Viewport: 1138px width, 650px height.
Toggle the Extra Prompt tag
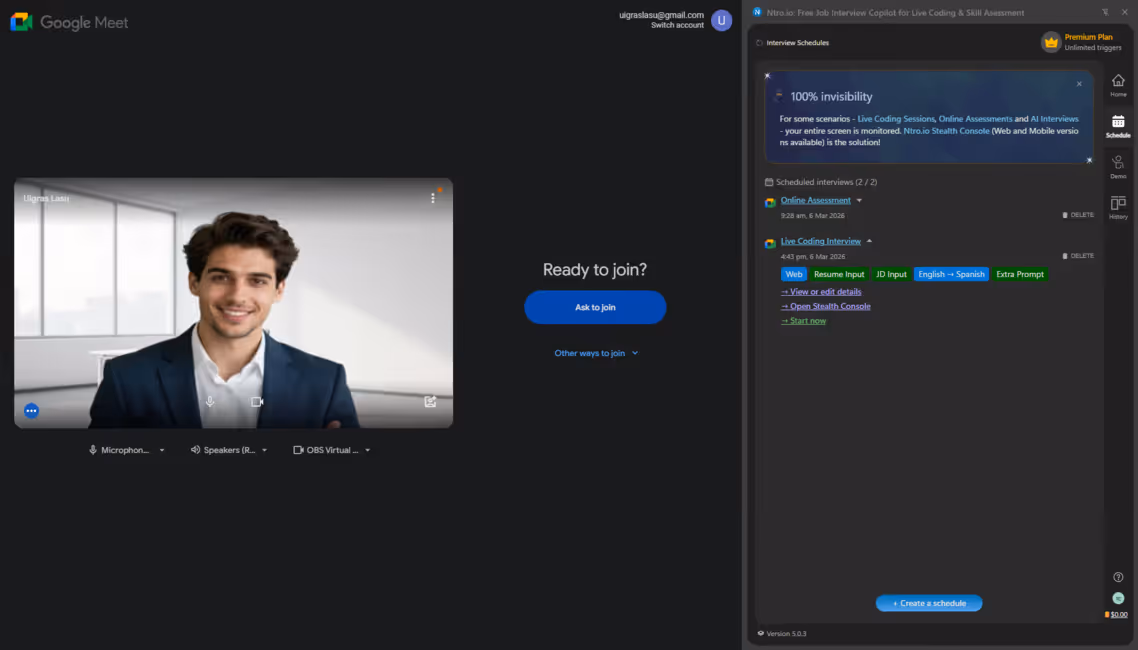coord(1019,274)
